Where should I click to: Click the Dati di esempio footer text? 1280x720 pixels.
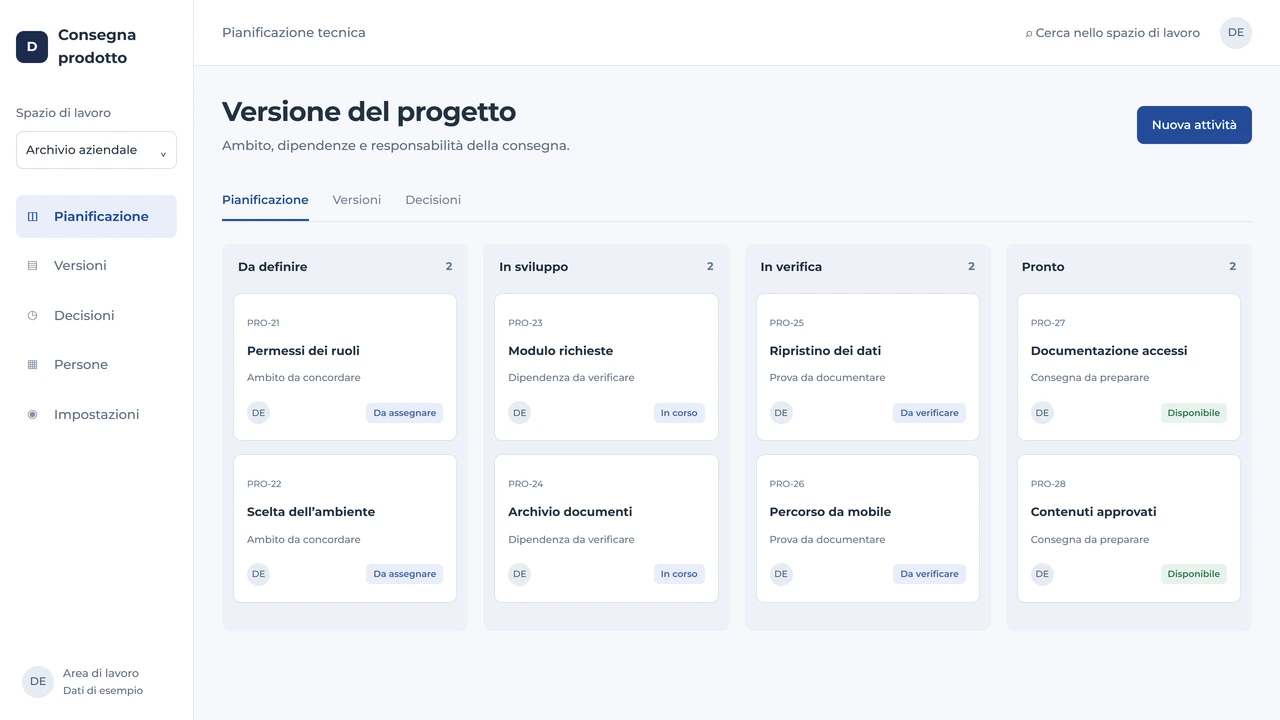[103, 691]
